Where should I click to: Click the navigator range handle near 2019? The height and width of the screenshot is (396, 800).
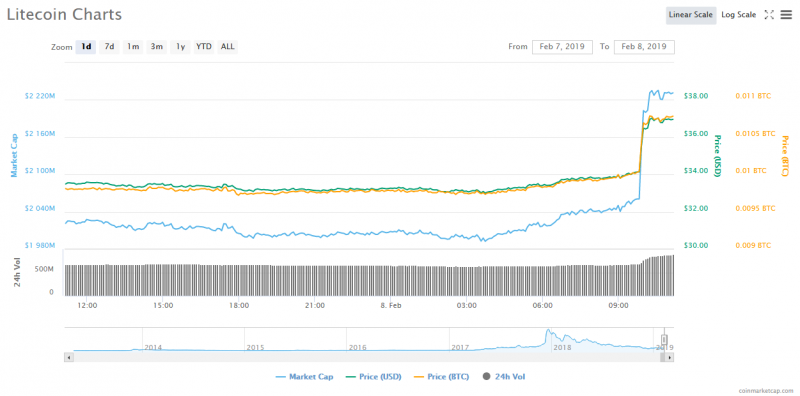tap(664, 339)
